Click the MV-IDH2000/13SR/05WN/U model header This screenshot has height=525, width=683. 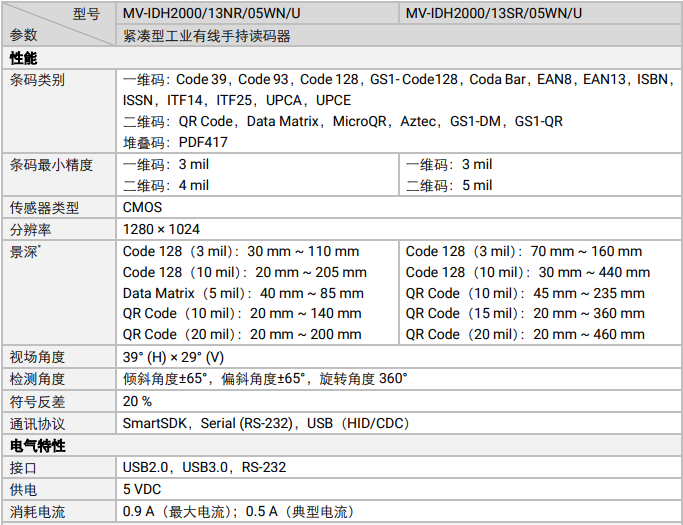[x=494, y=13]
